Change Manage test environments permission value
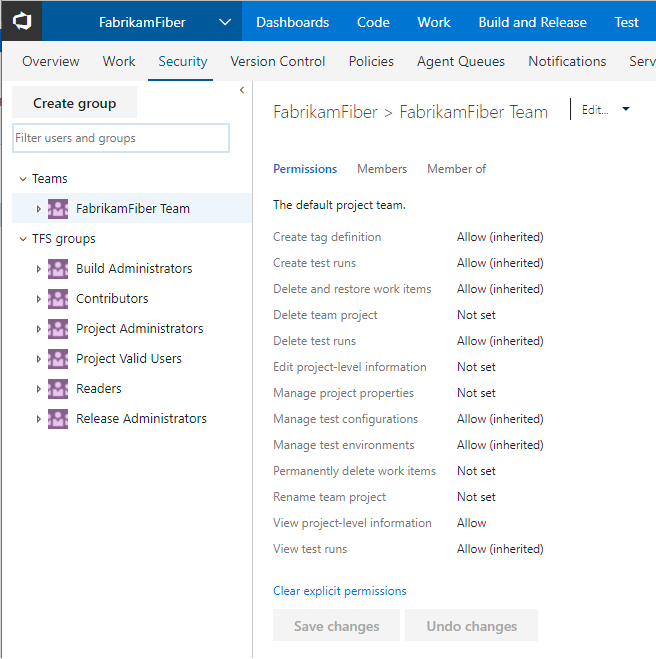Viewport: 656px width, 659px height. point(500,445)
